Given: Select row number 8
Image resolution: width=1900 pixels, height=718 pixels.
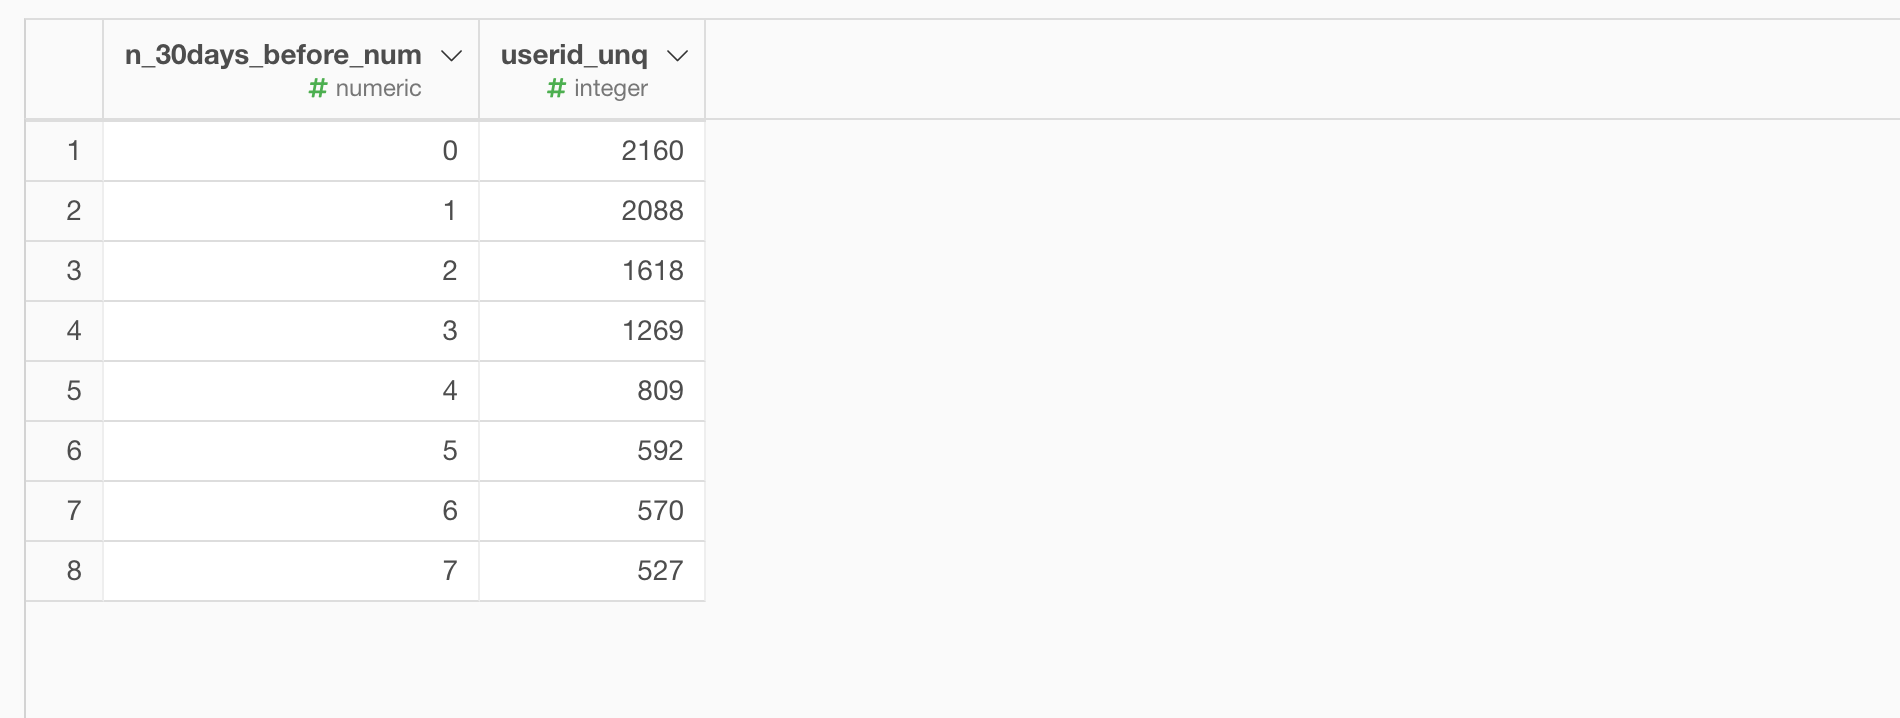Looking at the screenshot, I should pos(64,571).
